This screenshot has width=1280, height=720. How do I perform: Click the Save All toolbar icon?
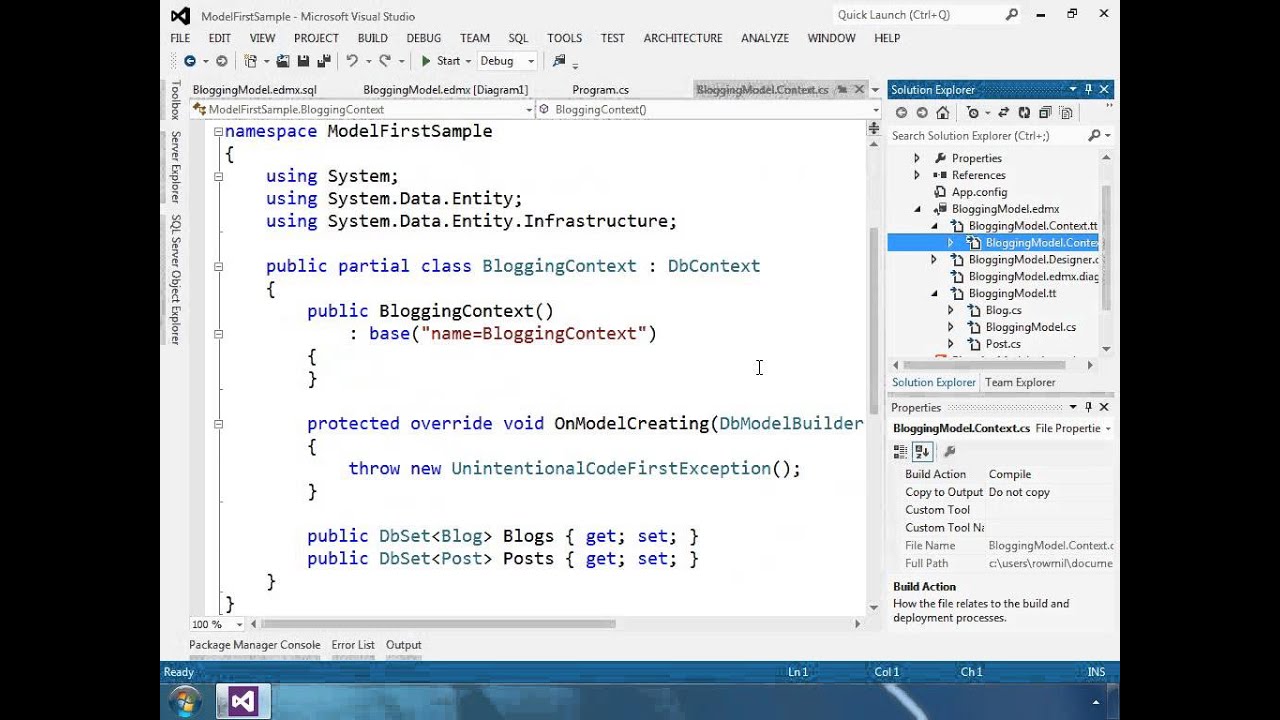(323, 61)
